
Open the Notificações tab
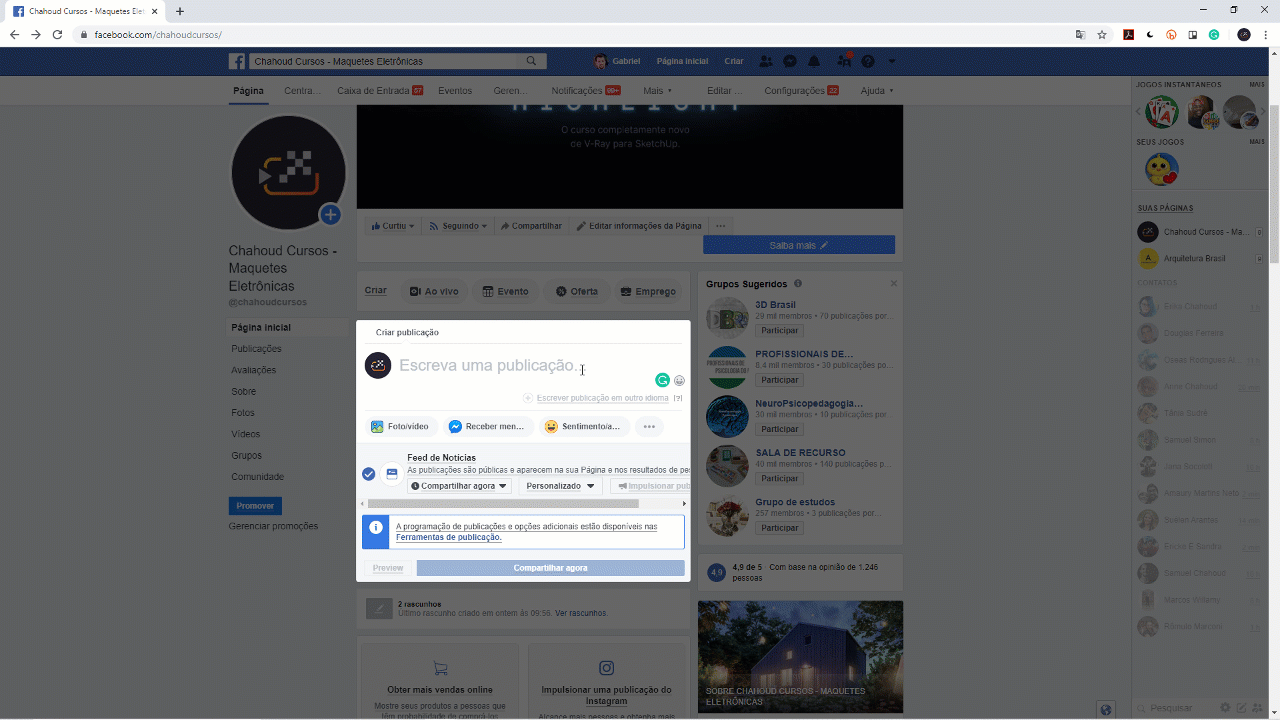pyautogui.click(x=586, y=91)
